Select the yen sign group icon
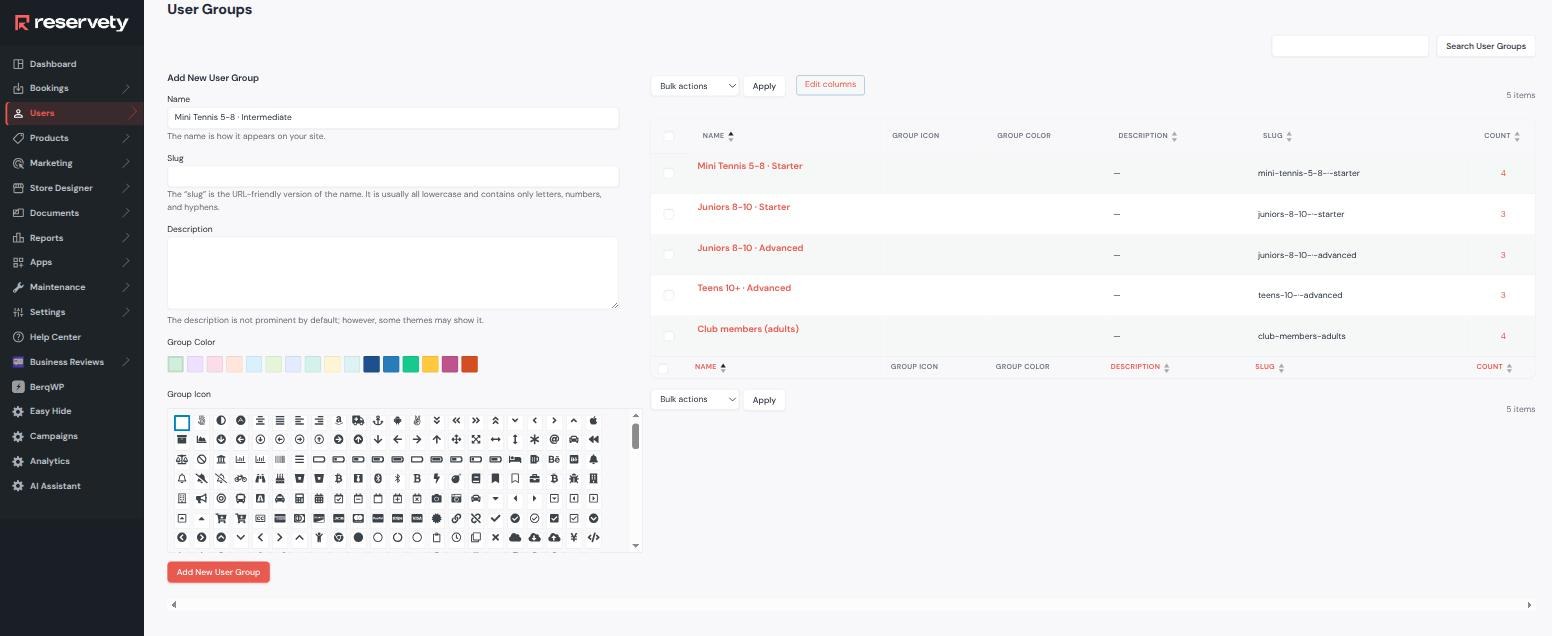1552x636 pixels. coord(574,538)
